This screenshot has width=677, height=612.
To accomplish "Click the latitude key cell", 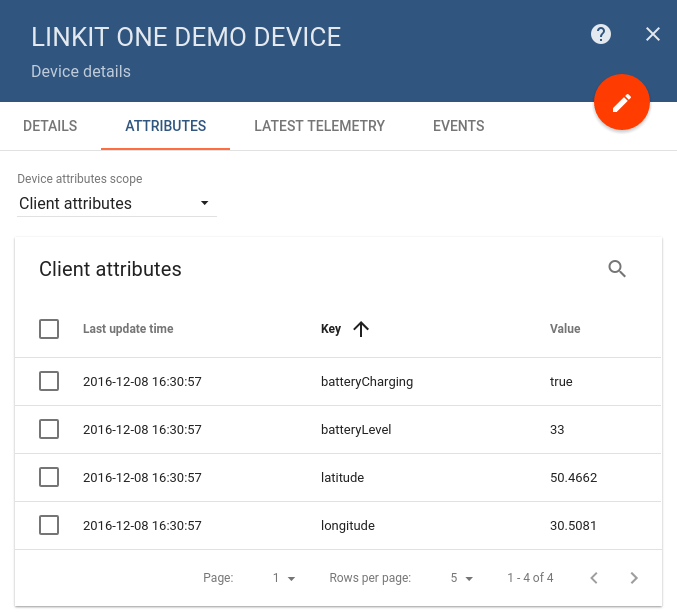I will (342, 478).
